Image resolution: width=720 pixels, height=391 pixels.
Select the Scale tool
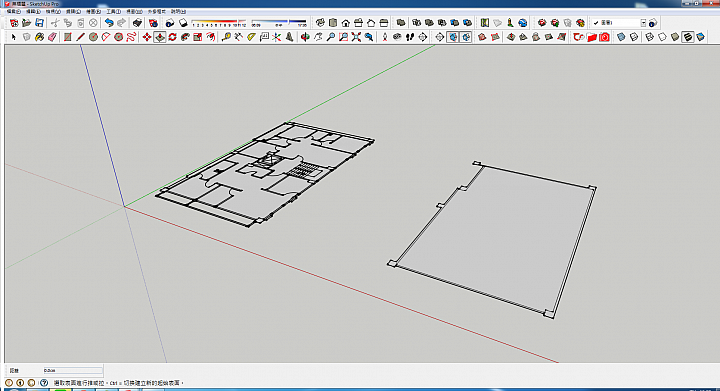pos(198,37)
